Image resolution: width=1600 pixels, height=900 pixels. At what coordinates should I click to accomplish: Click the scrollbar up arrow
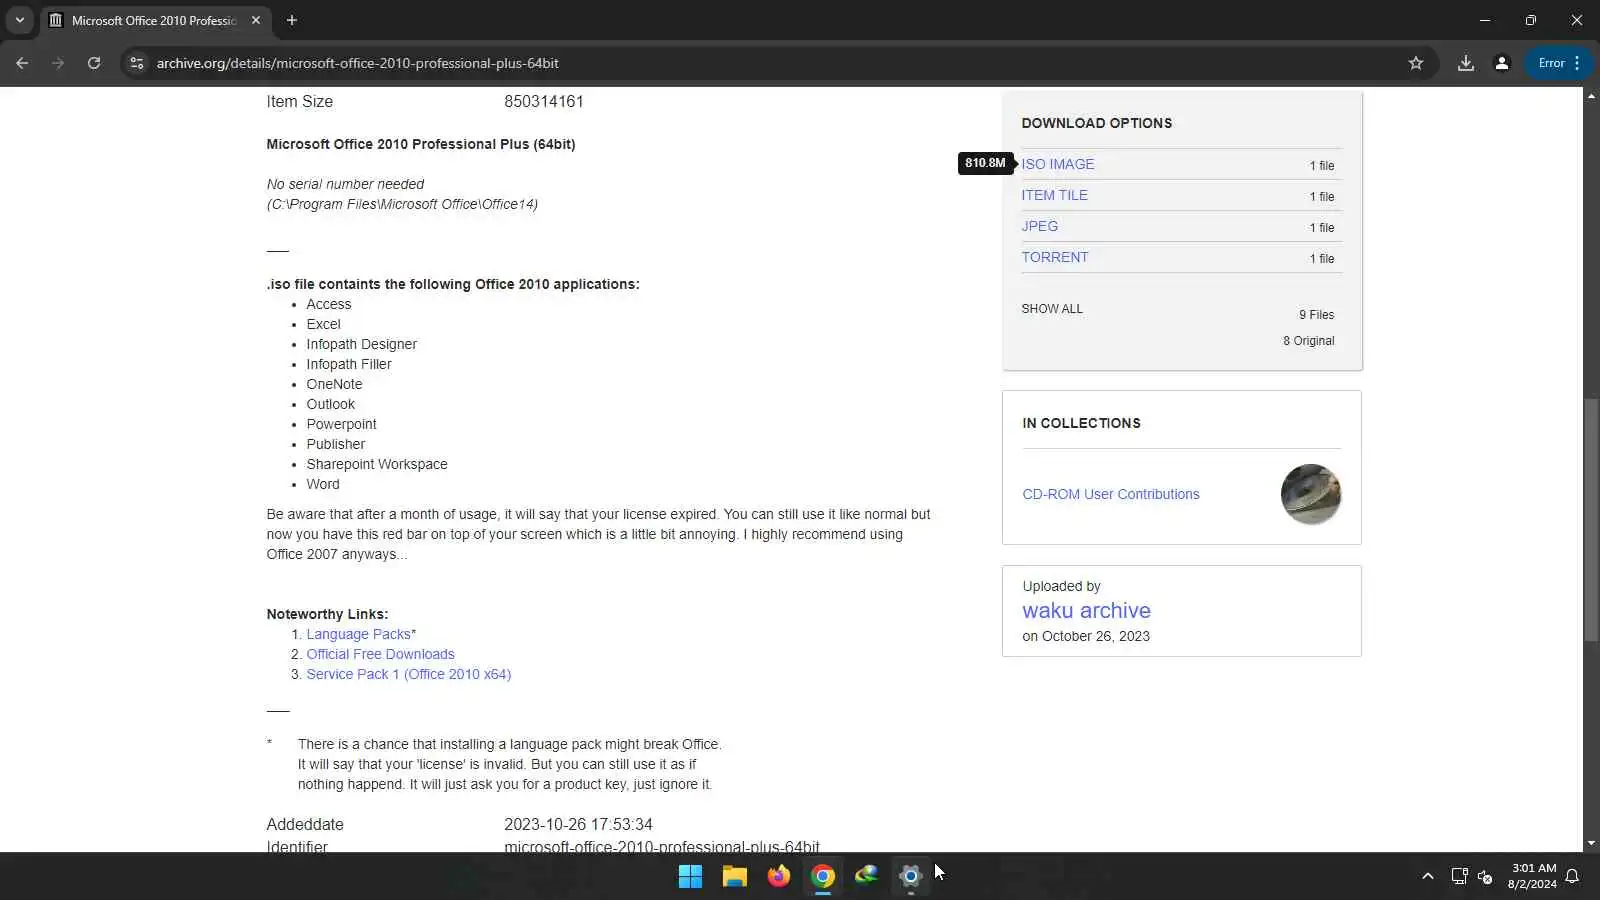[1591, 95]
